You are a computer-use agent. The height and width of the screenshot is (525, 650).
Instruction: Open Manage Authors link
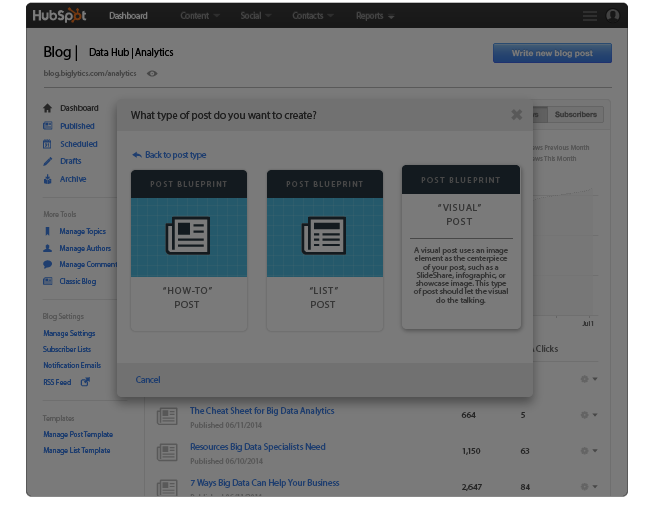point(85,248)
